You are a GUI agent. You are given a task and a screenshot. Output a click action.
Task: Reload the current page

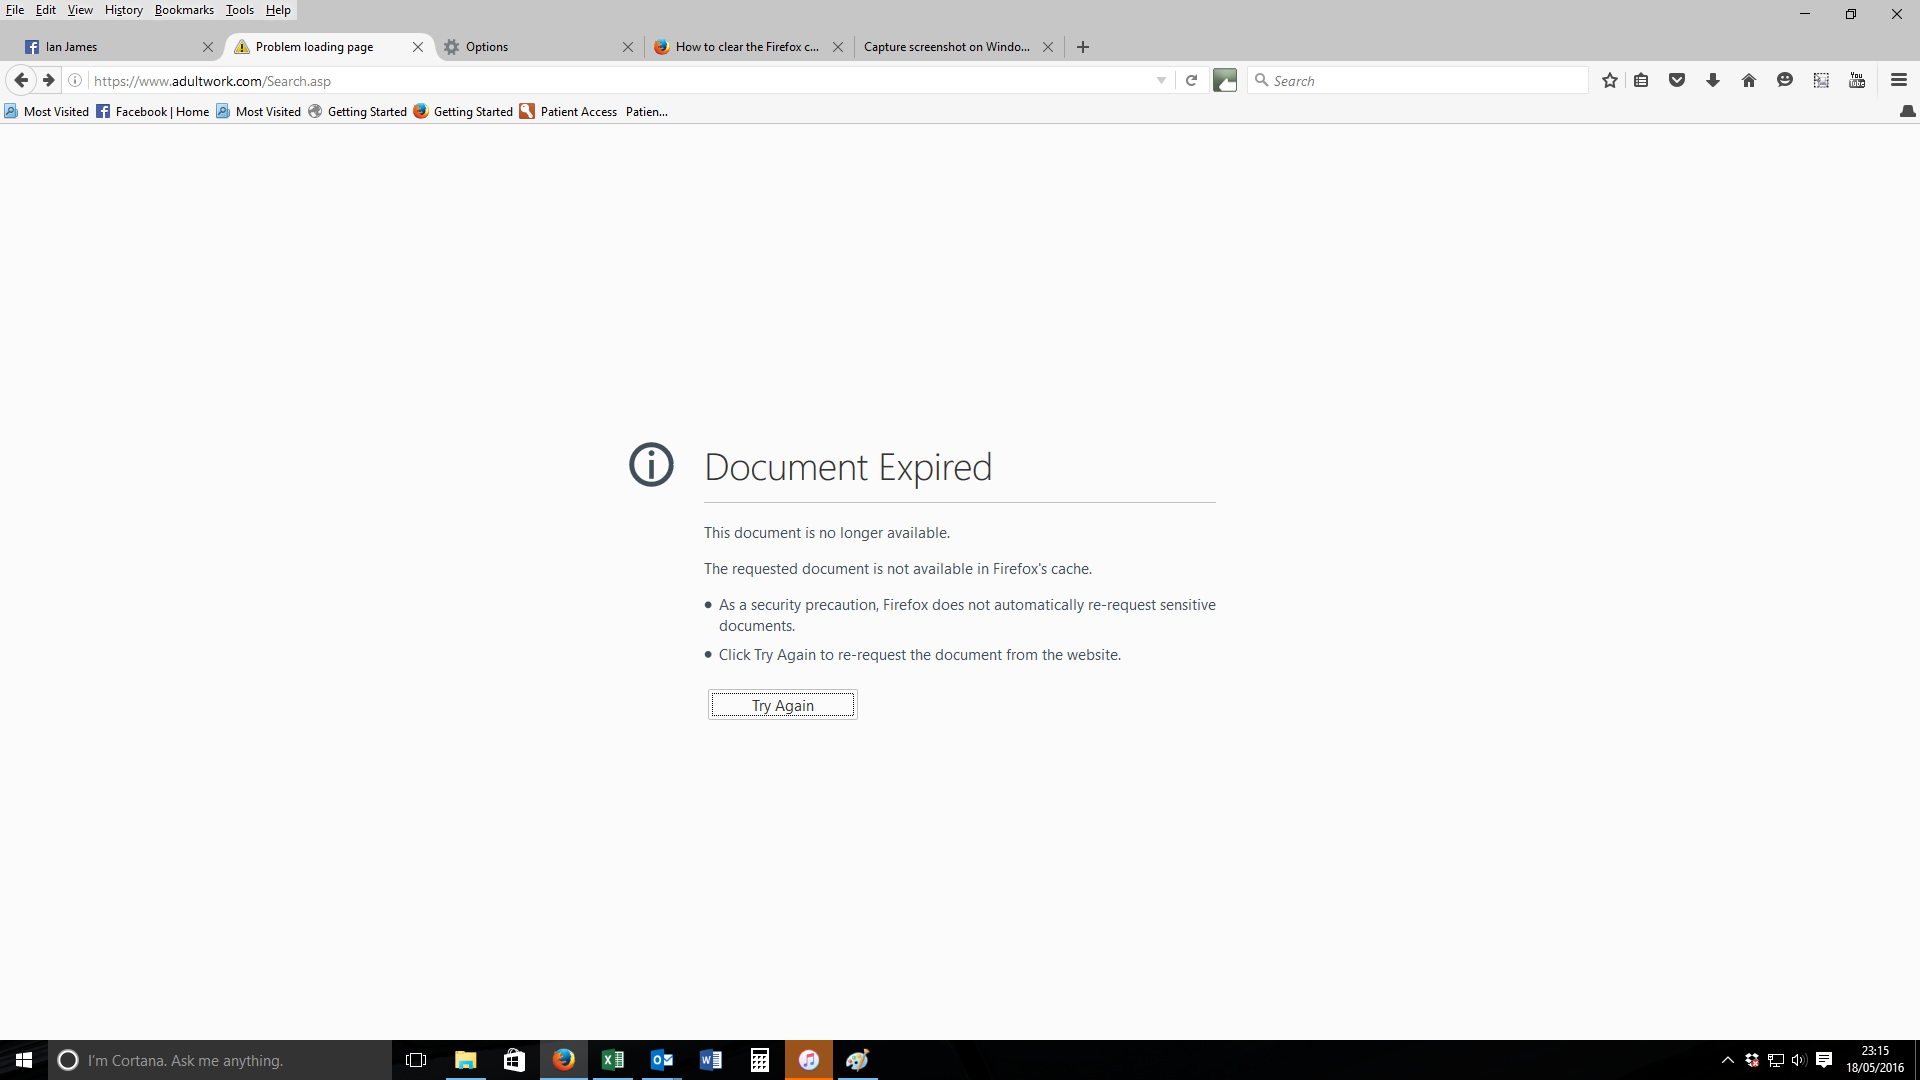(1191, 80)
